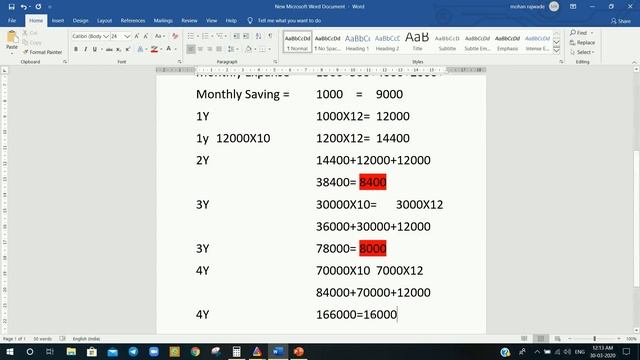The width and height of the screenshot is (640, 360).
Task: Switch to the Design tab
Action: pos(80,20)
